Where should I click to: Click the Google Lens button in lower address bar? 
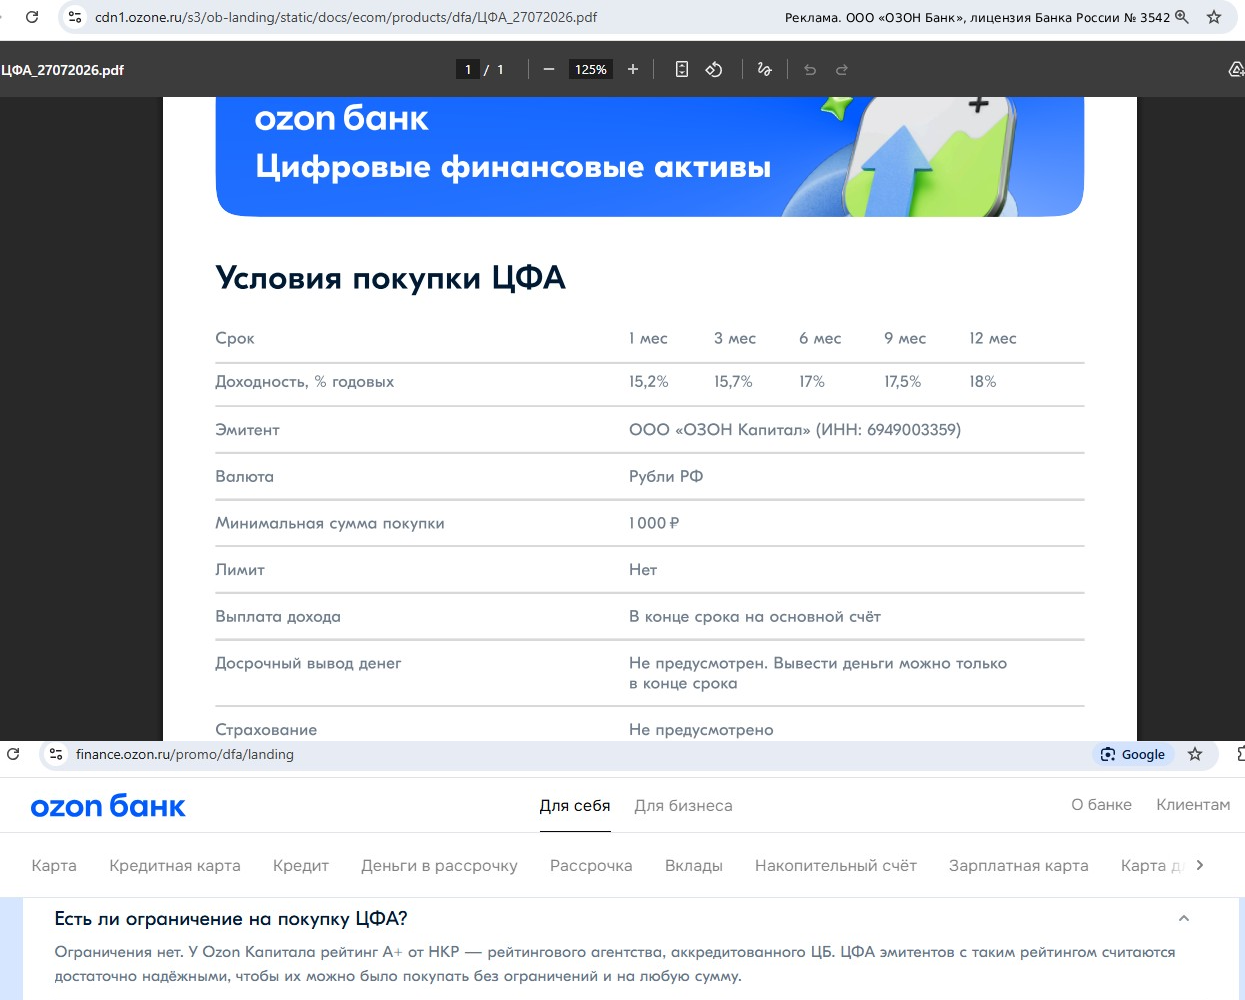1133,754
